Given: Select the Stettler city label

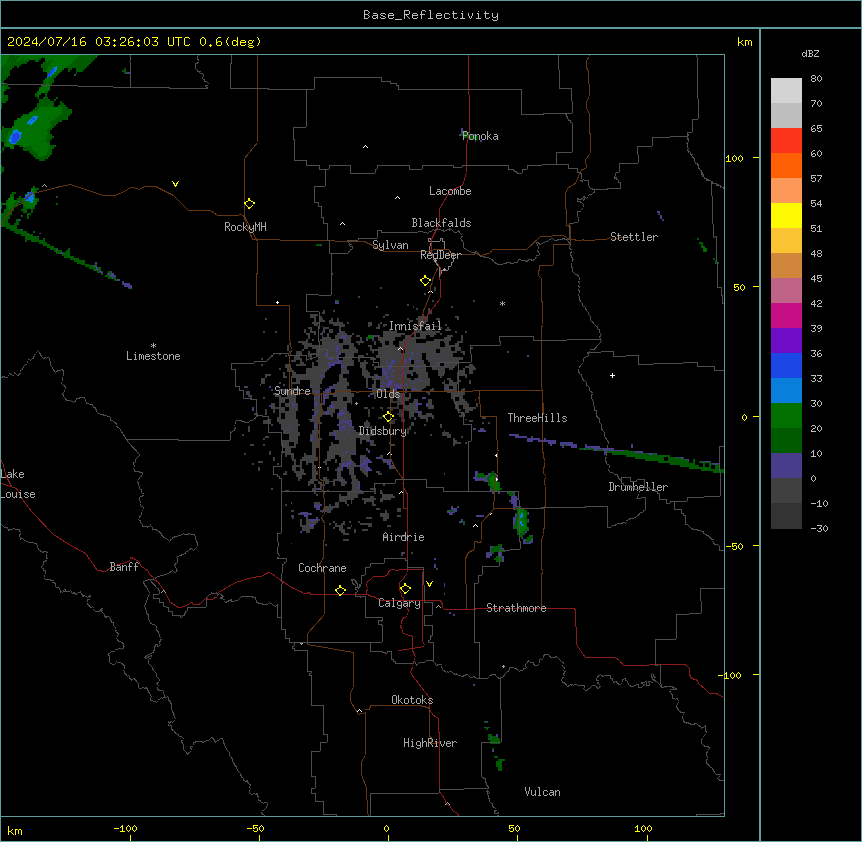Looking at the screenshot, I should [634, 237].
